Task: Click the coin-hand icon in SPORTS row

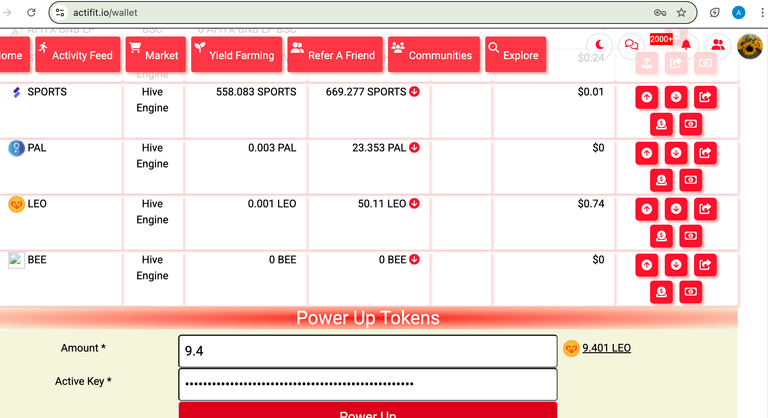Action: tap(661, 124)
